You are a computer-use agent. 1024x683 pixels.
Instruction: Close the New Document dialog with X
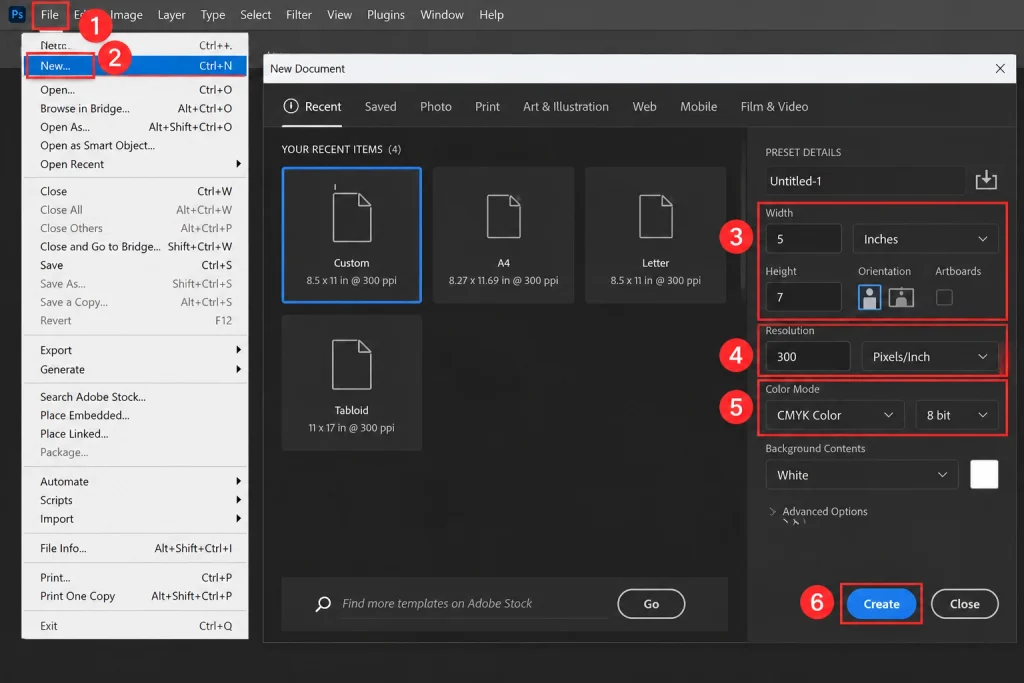1000,69
